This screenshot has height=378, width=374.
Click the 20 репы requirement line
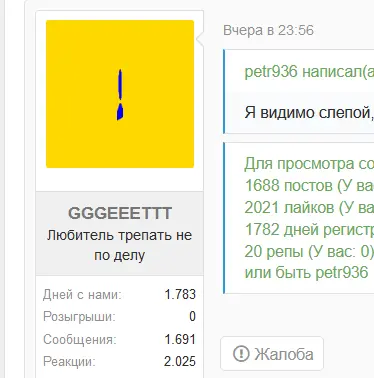click(309, 251)
